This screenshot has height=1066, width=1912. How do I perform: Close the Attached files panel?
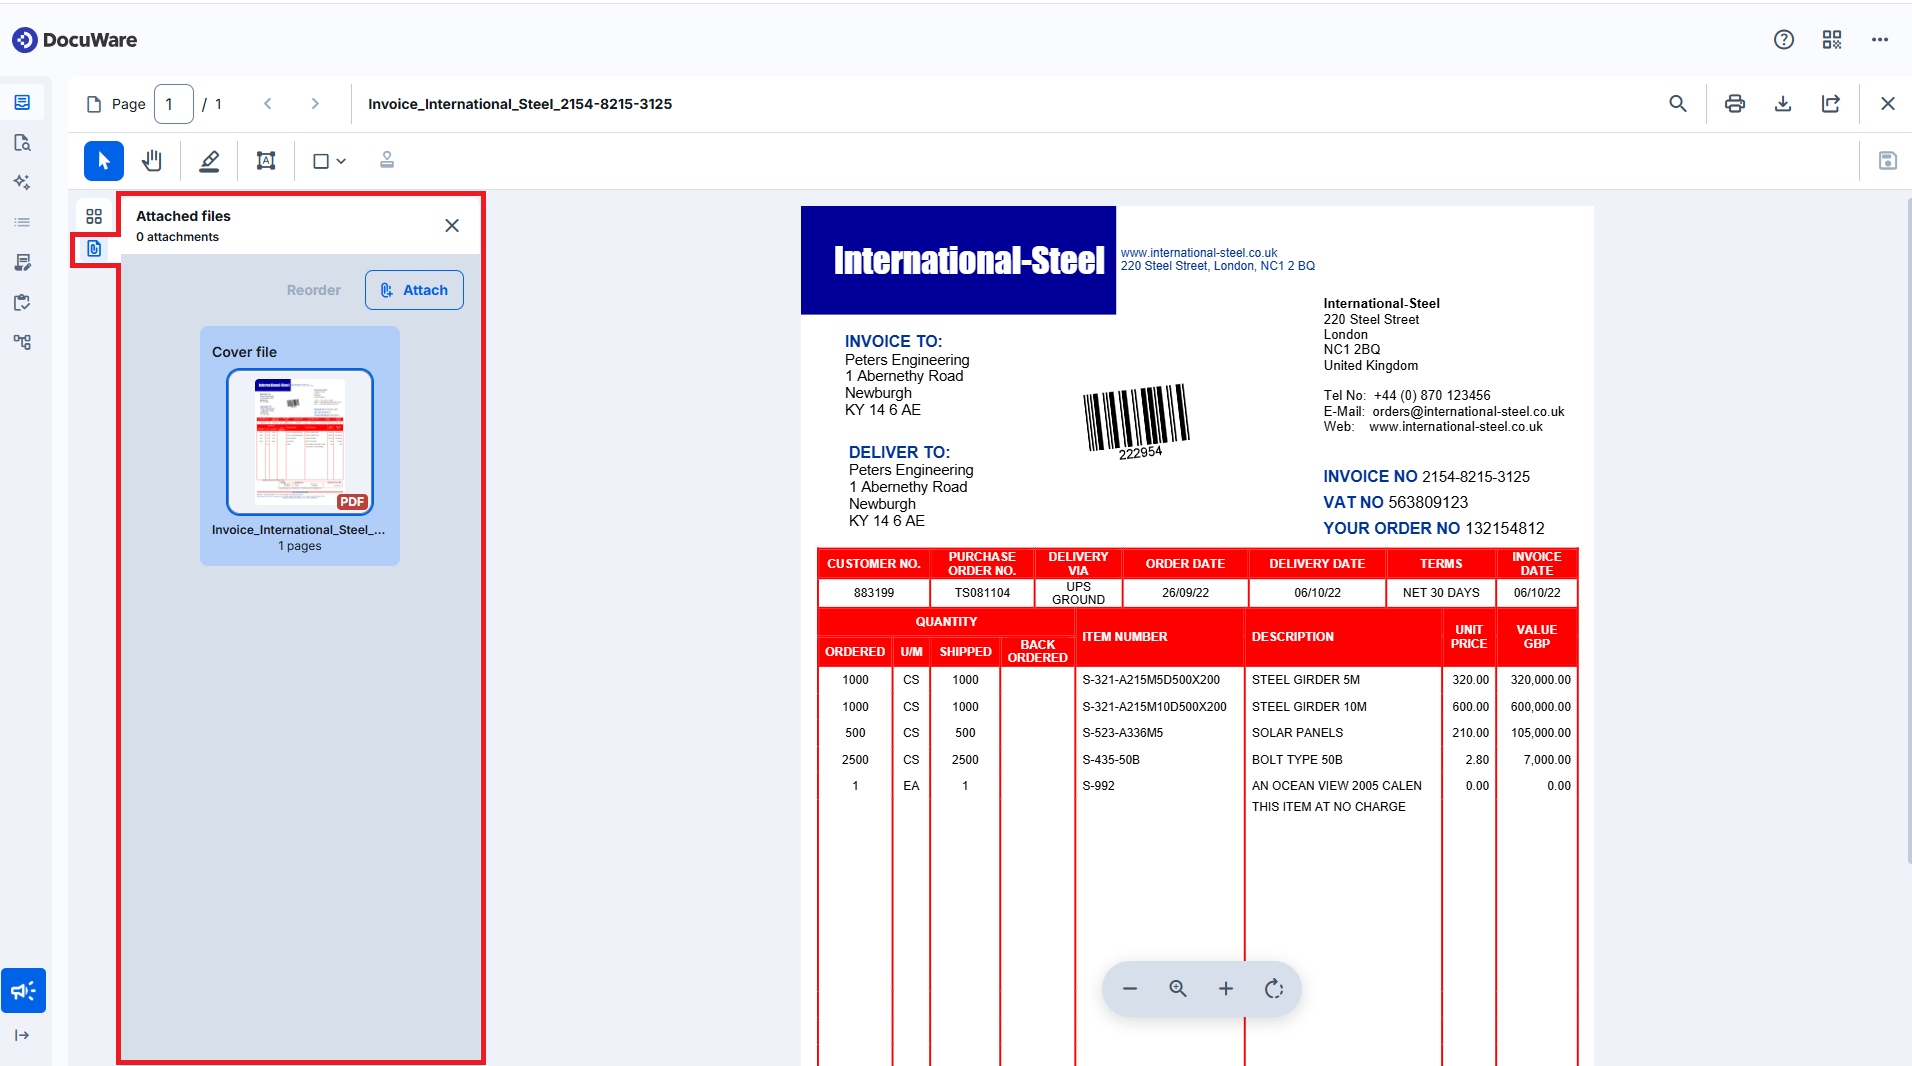pyautogui.click(x=452, y=226)
